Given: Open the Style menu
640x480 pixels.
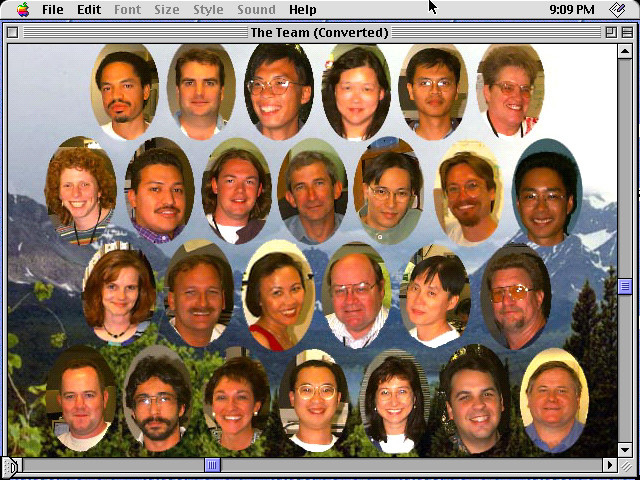Looking at the screenshot, I should pos(208,10).
